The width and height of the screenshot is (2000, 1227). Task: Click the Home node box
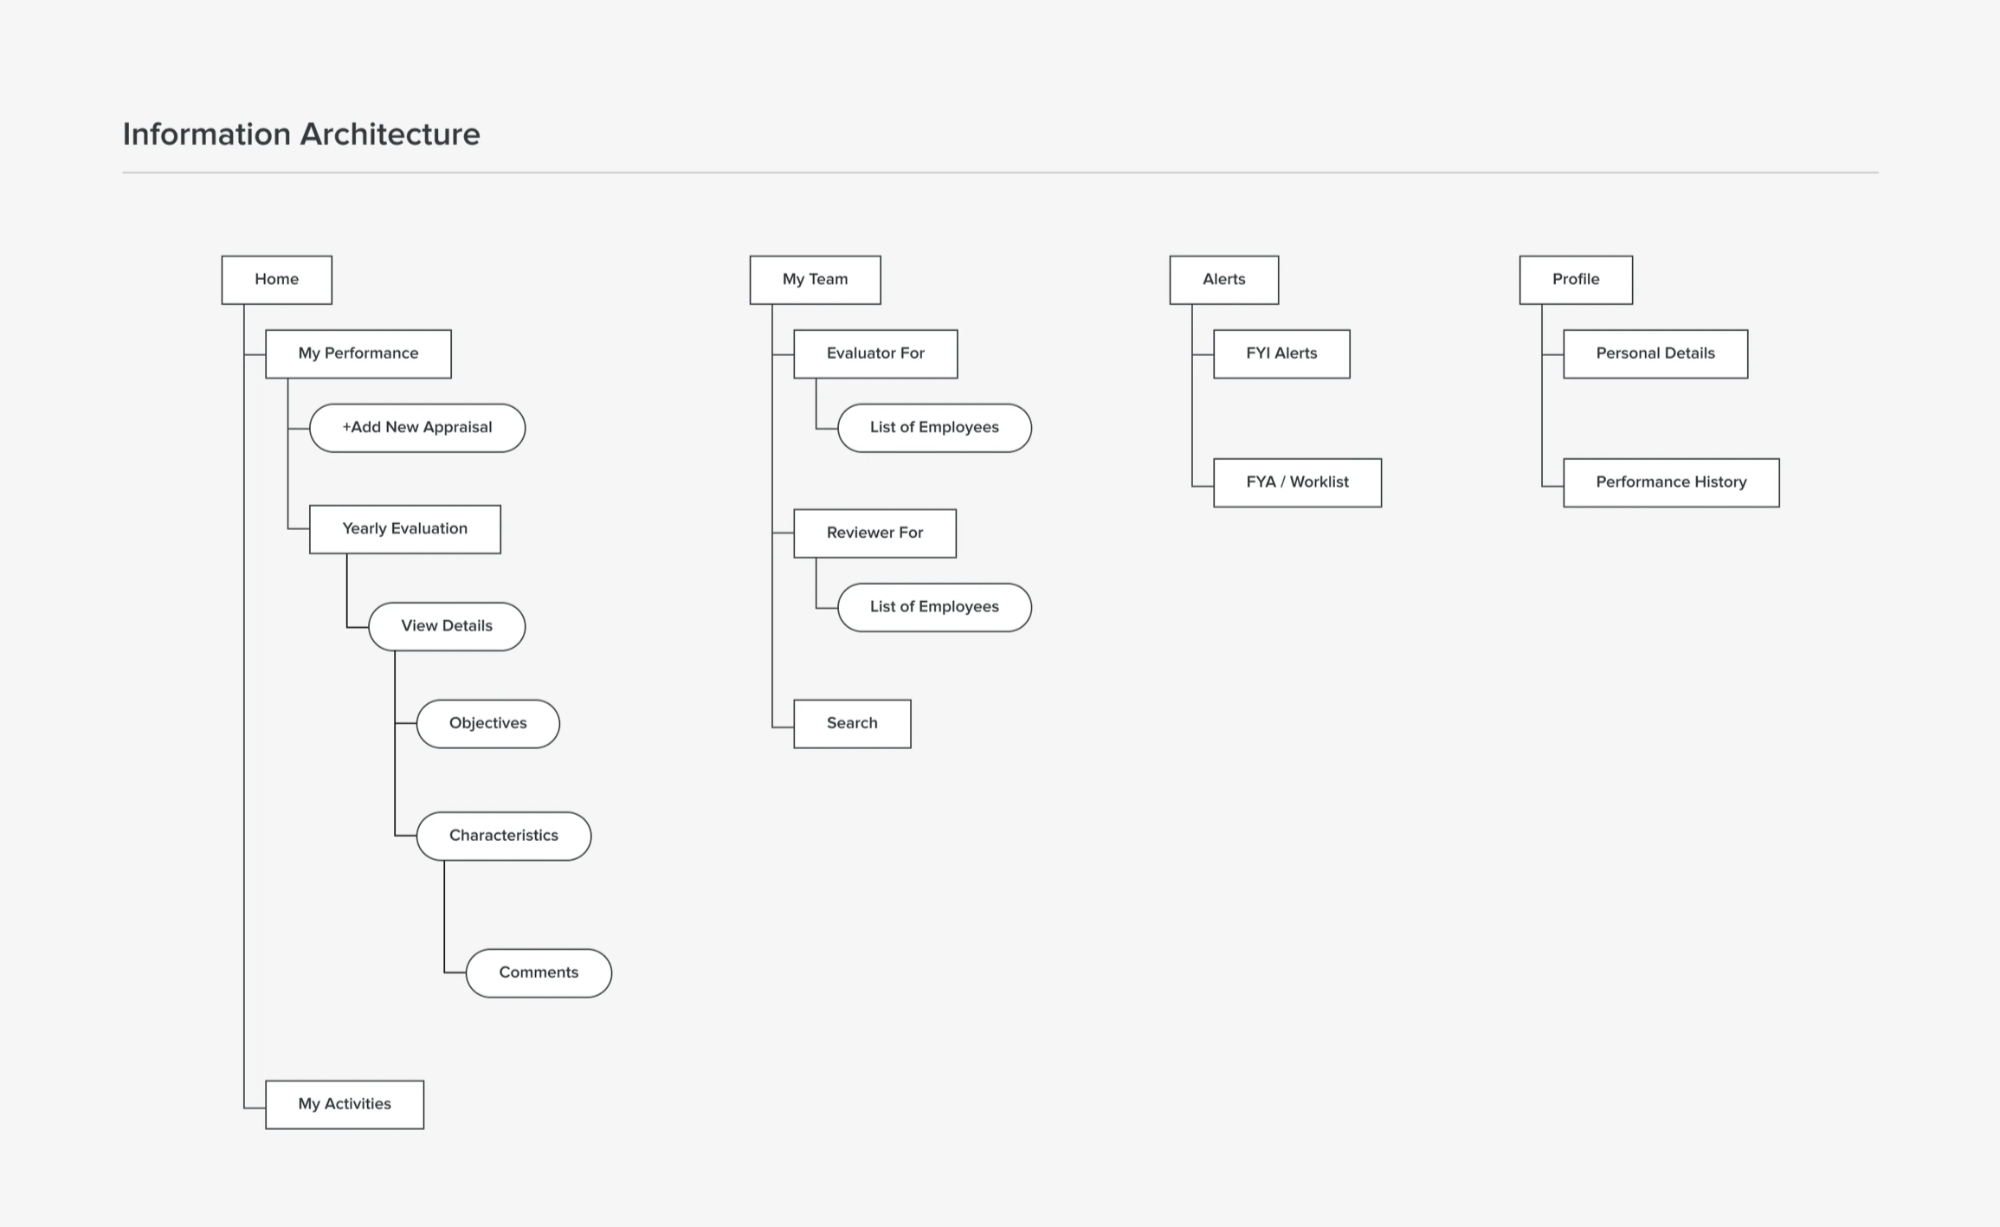276,280
